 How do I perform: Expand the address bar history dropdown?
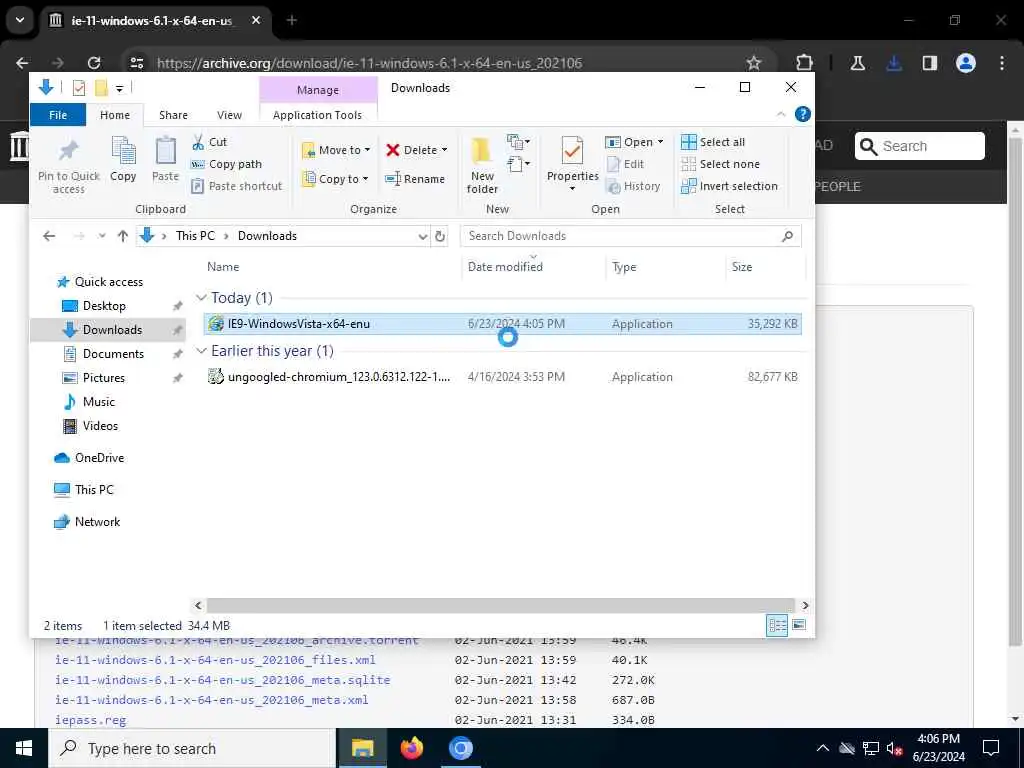click(423, 236)
